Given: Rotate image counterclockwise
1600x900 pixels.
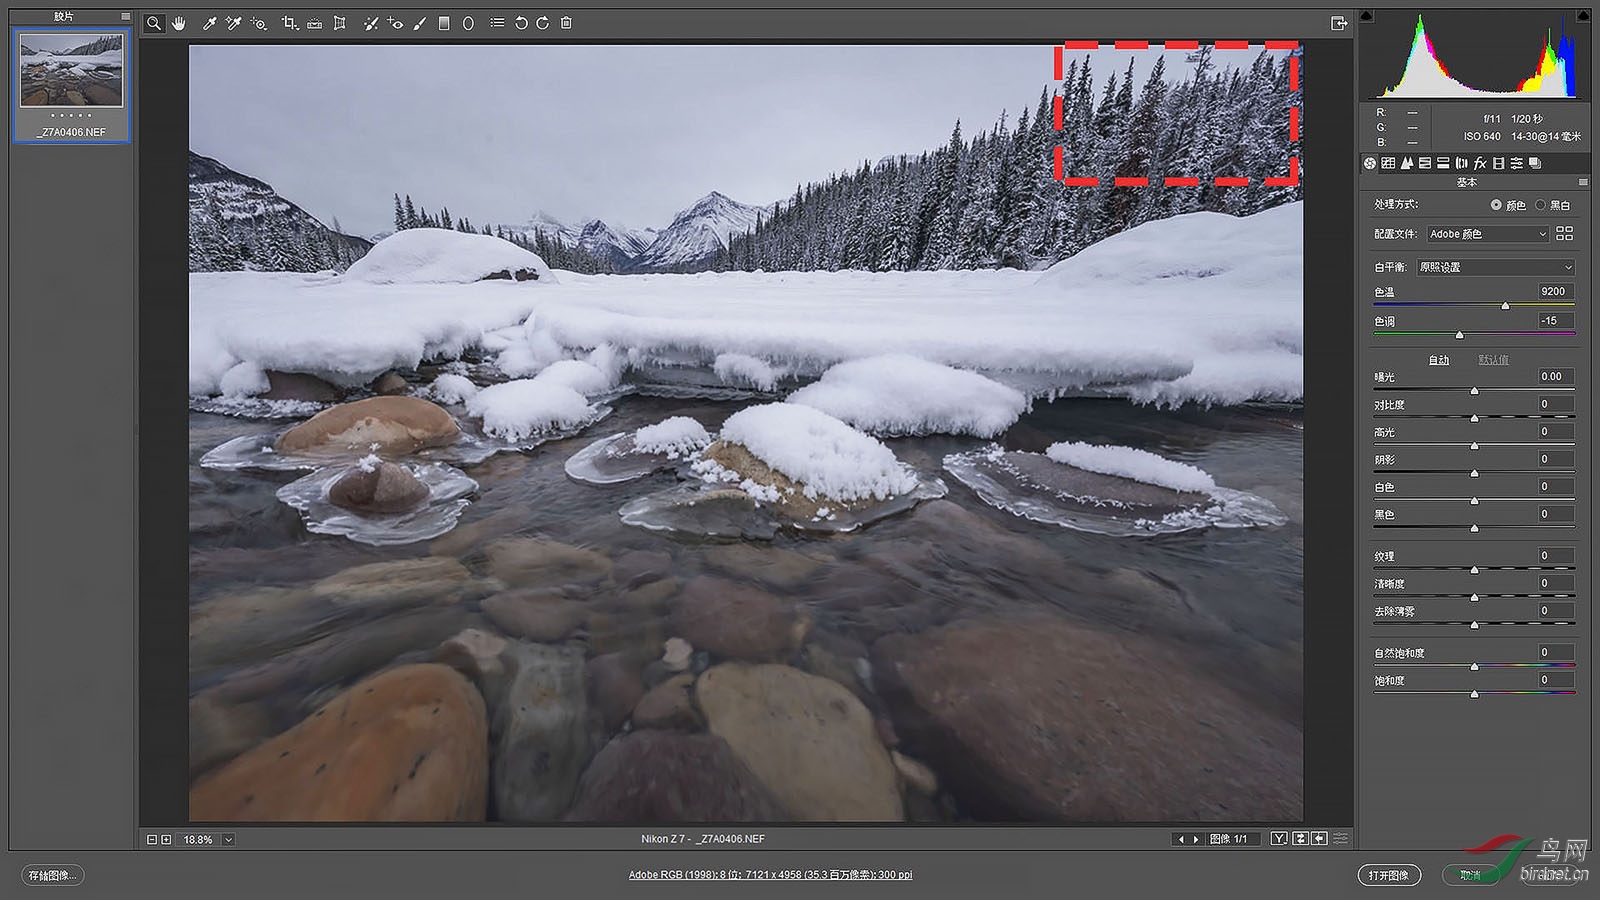Looking at the screenshot, I should click(521, 23).
